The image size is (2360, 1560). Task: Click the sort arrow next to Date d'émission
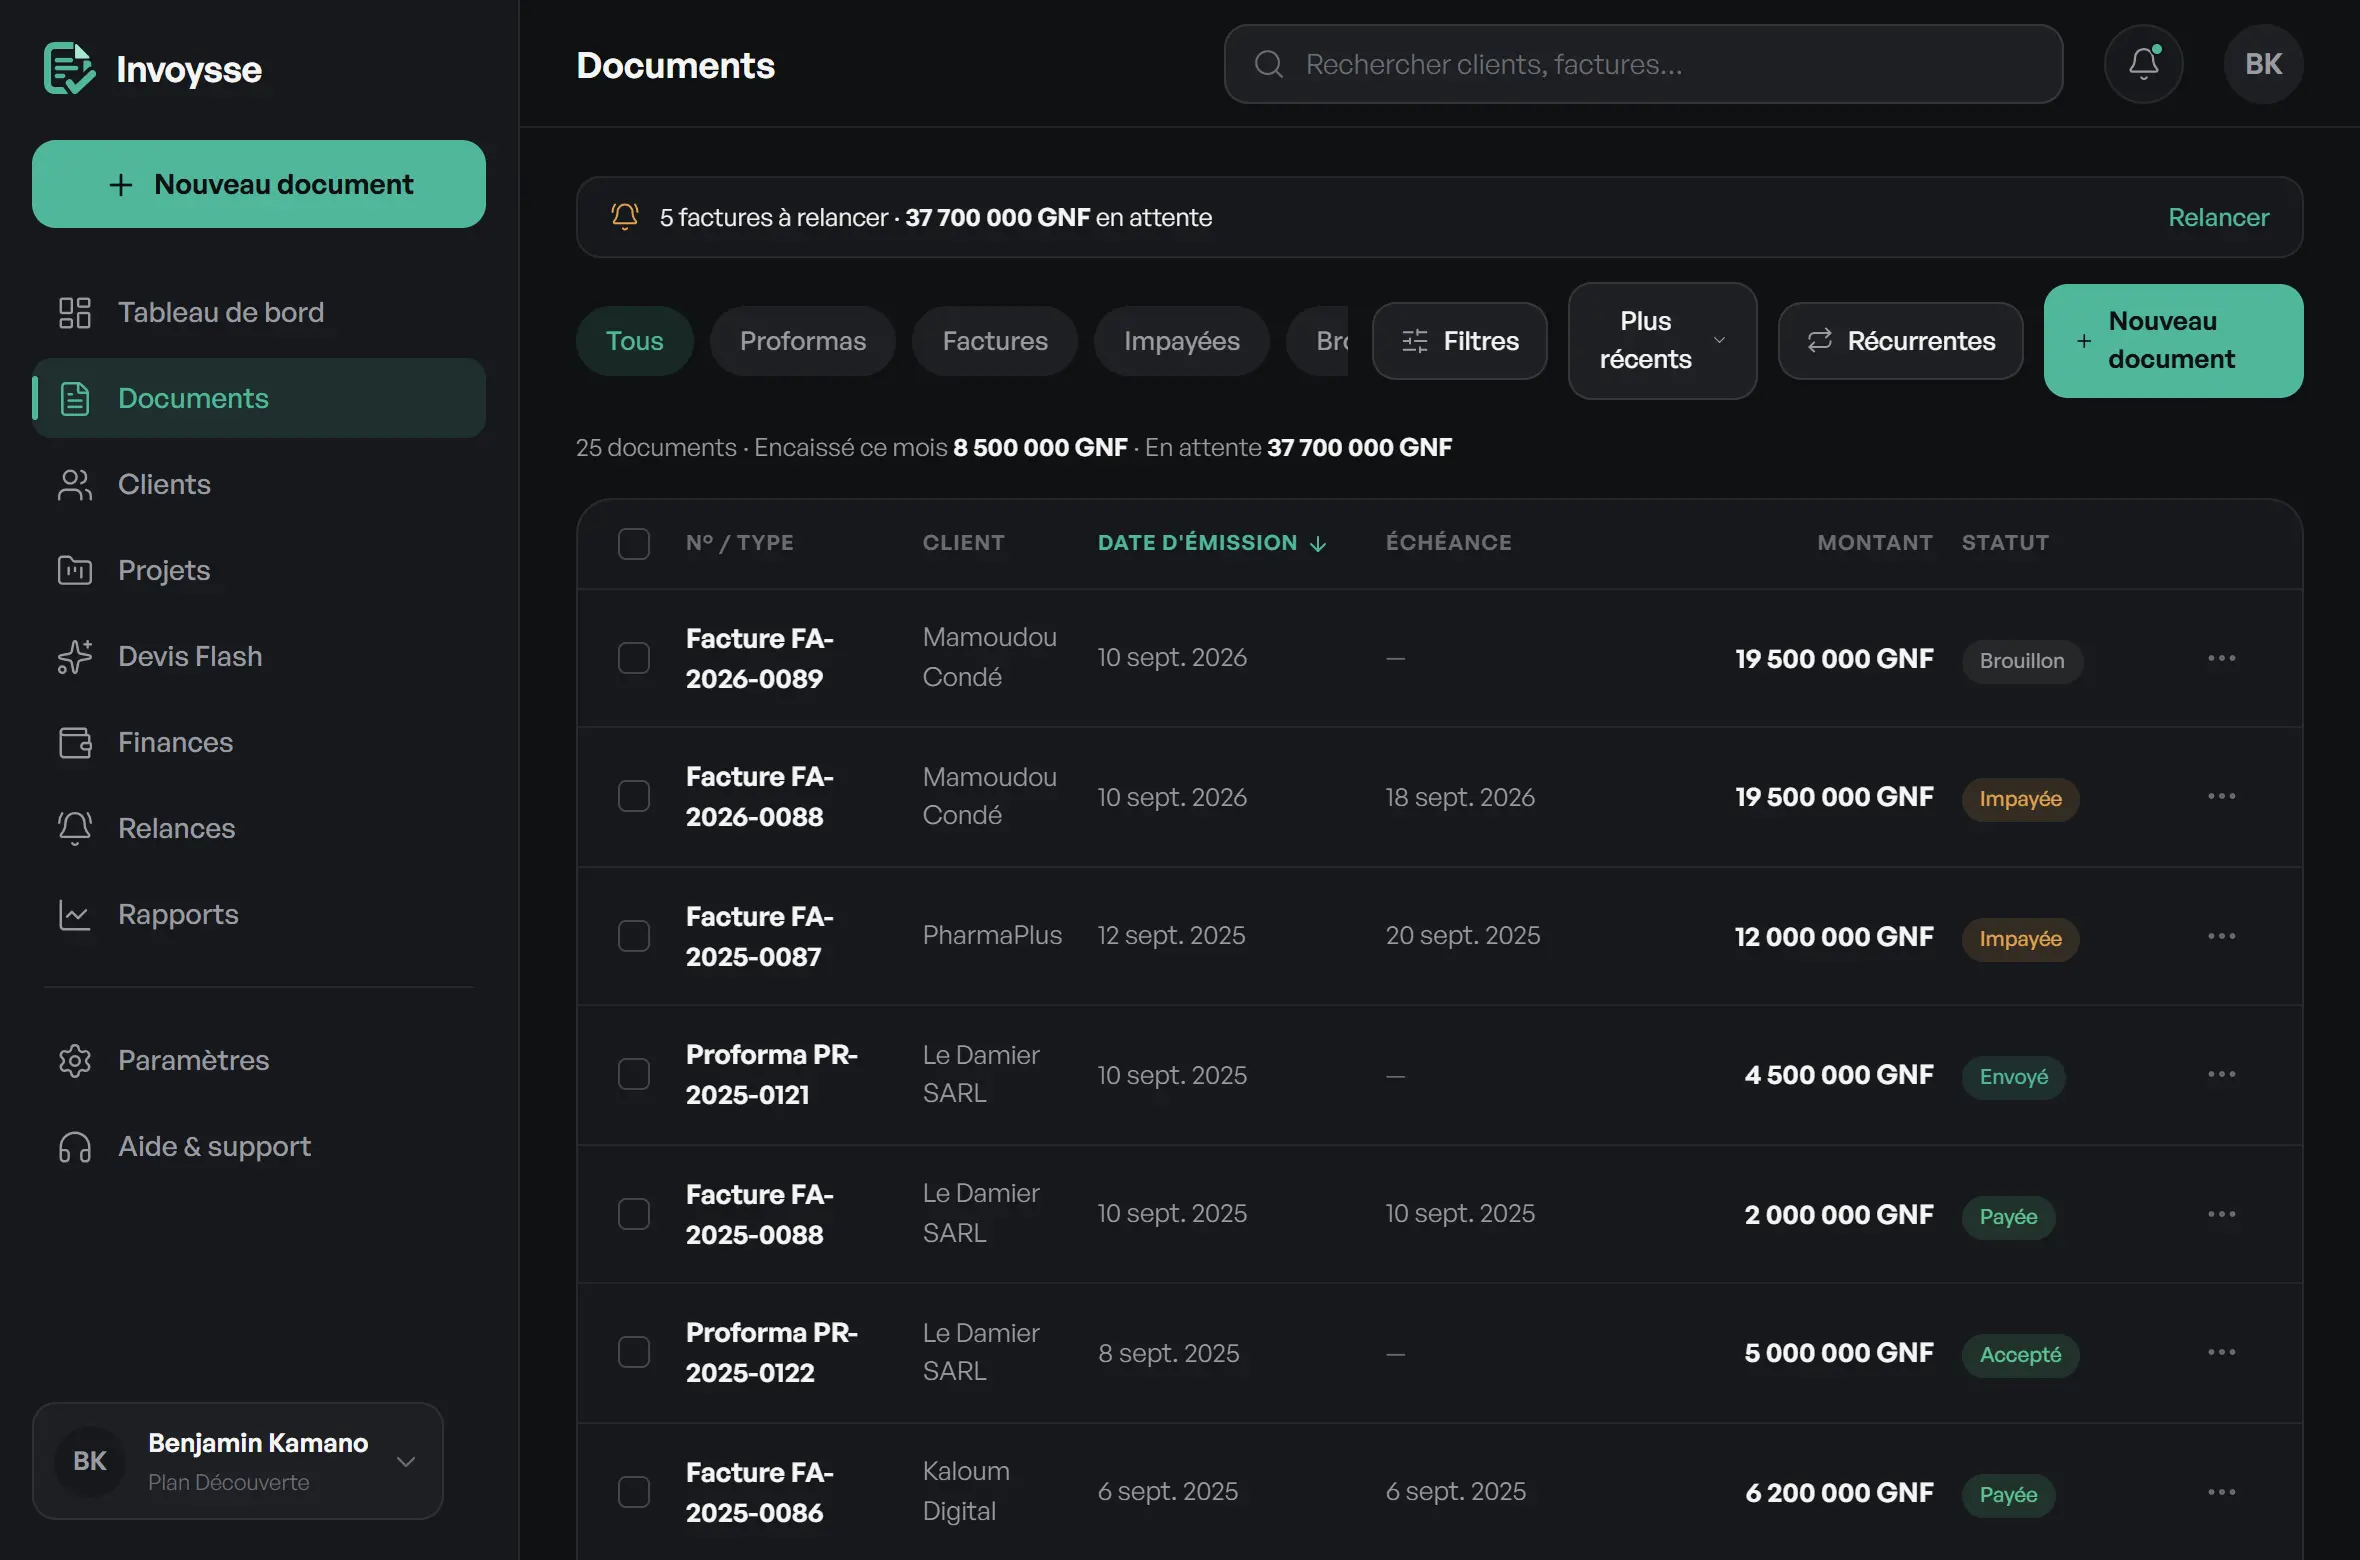coord(1318,543)
